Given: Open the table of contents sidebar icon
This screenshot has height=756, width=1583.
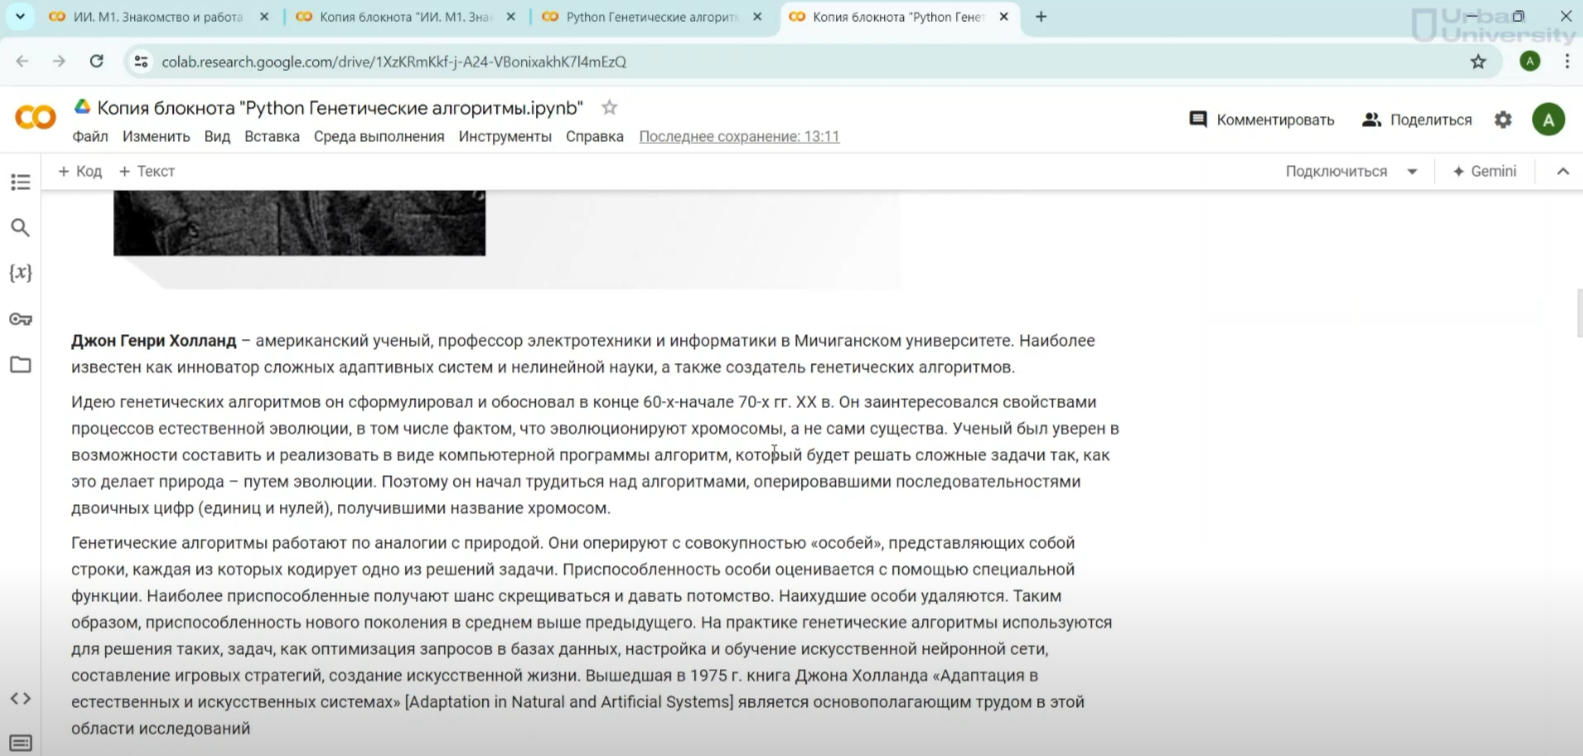Looking at the screenshot, I should [x=20, y=182].
